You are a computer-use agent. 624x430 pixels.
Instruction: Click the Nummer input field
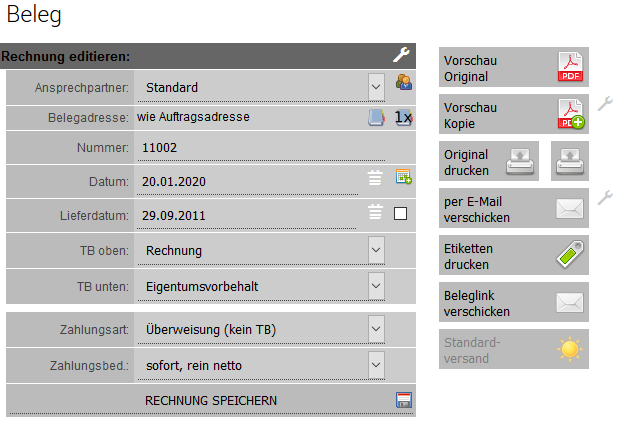click(x=250, y=148)
